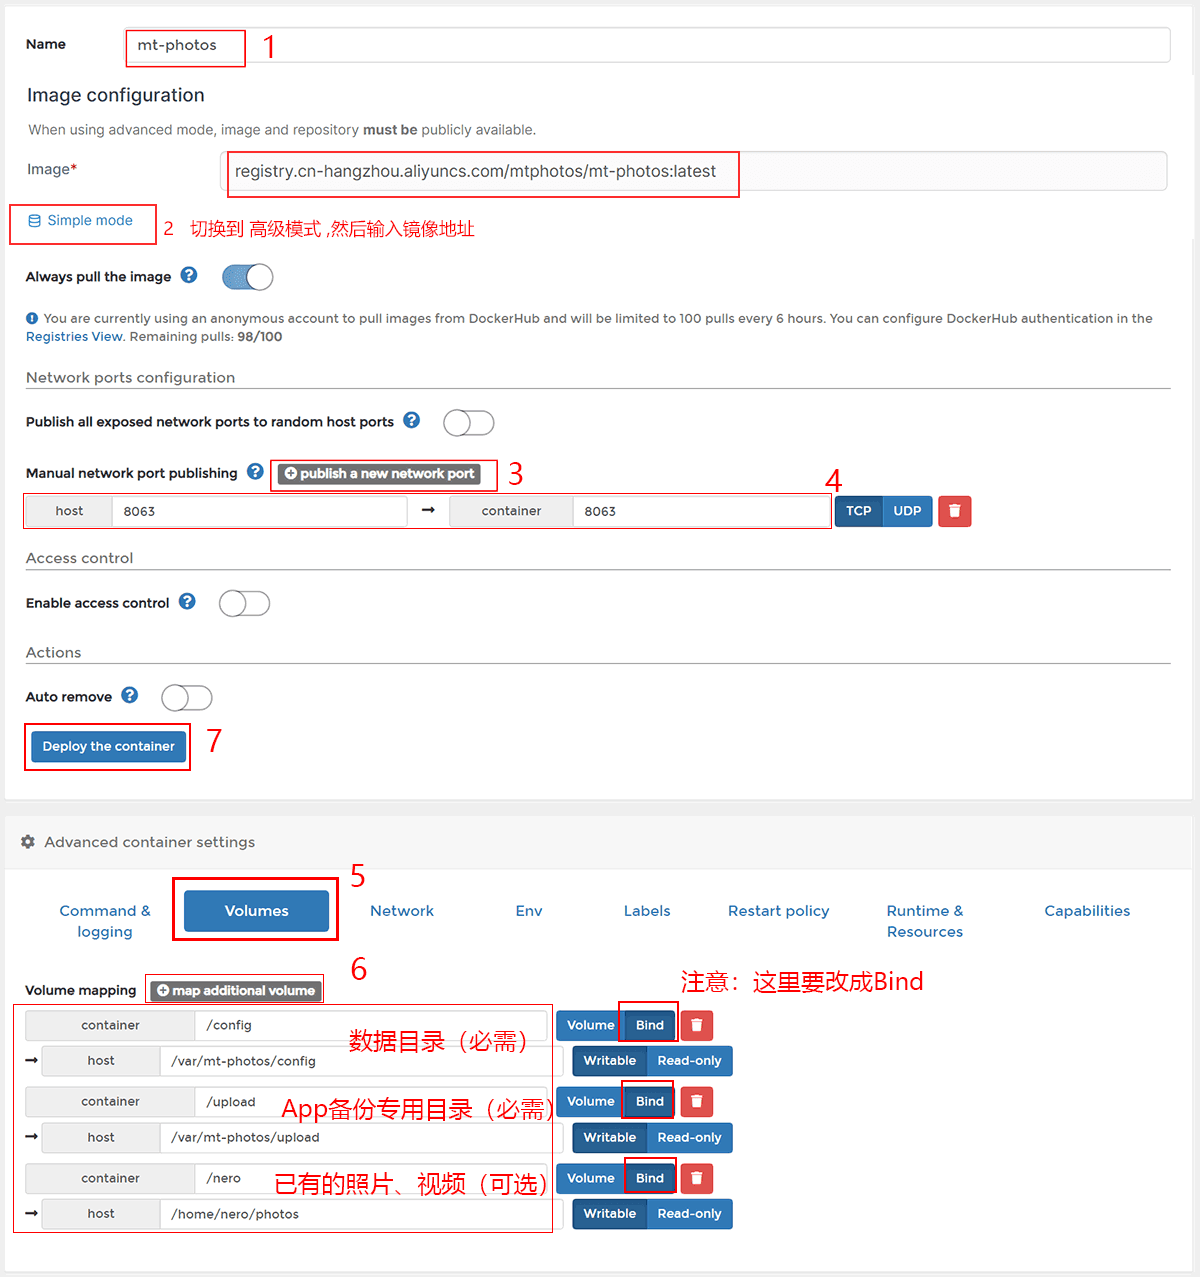Click the Always pull the image help icon

[189, 275]
